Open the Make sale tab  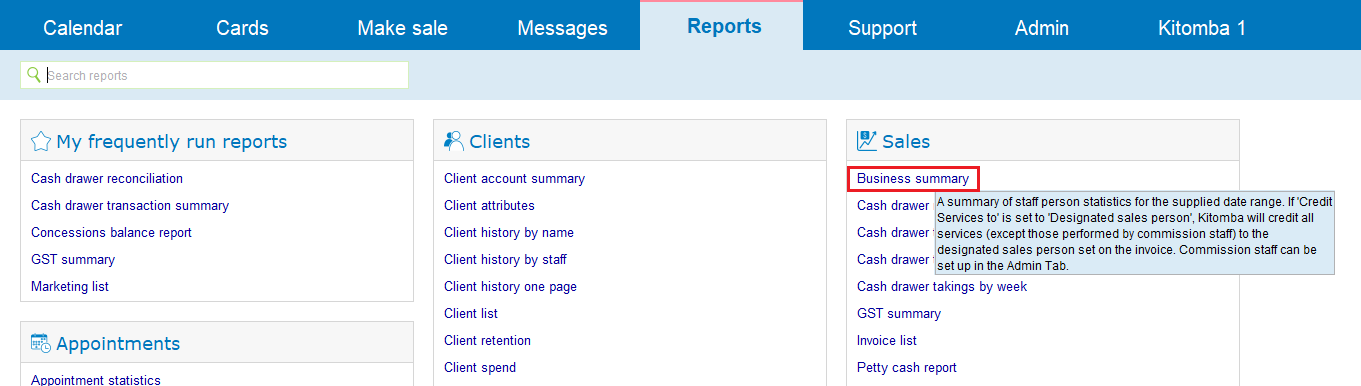[x=402, y=28]
